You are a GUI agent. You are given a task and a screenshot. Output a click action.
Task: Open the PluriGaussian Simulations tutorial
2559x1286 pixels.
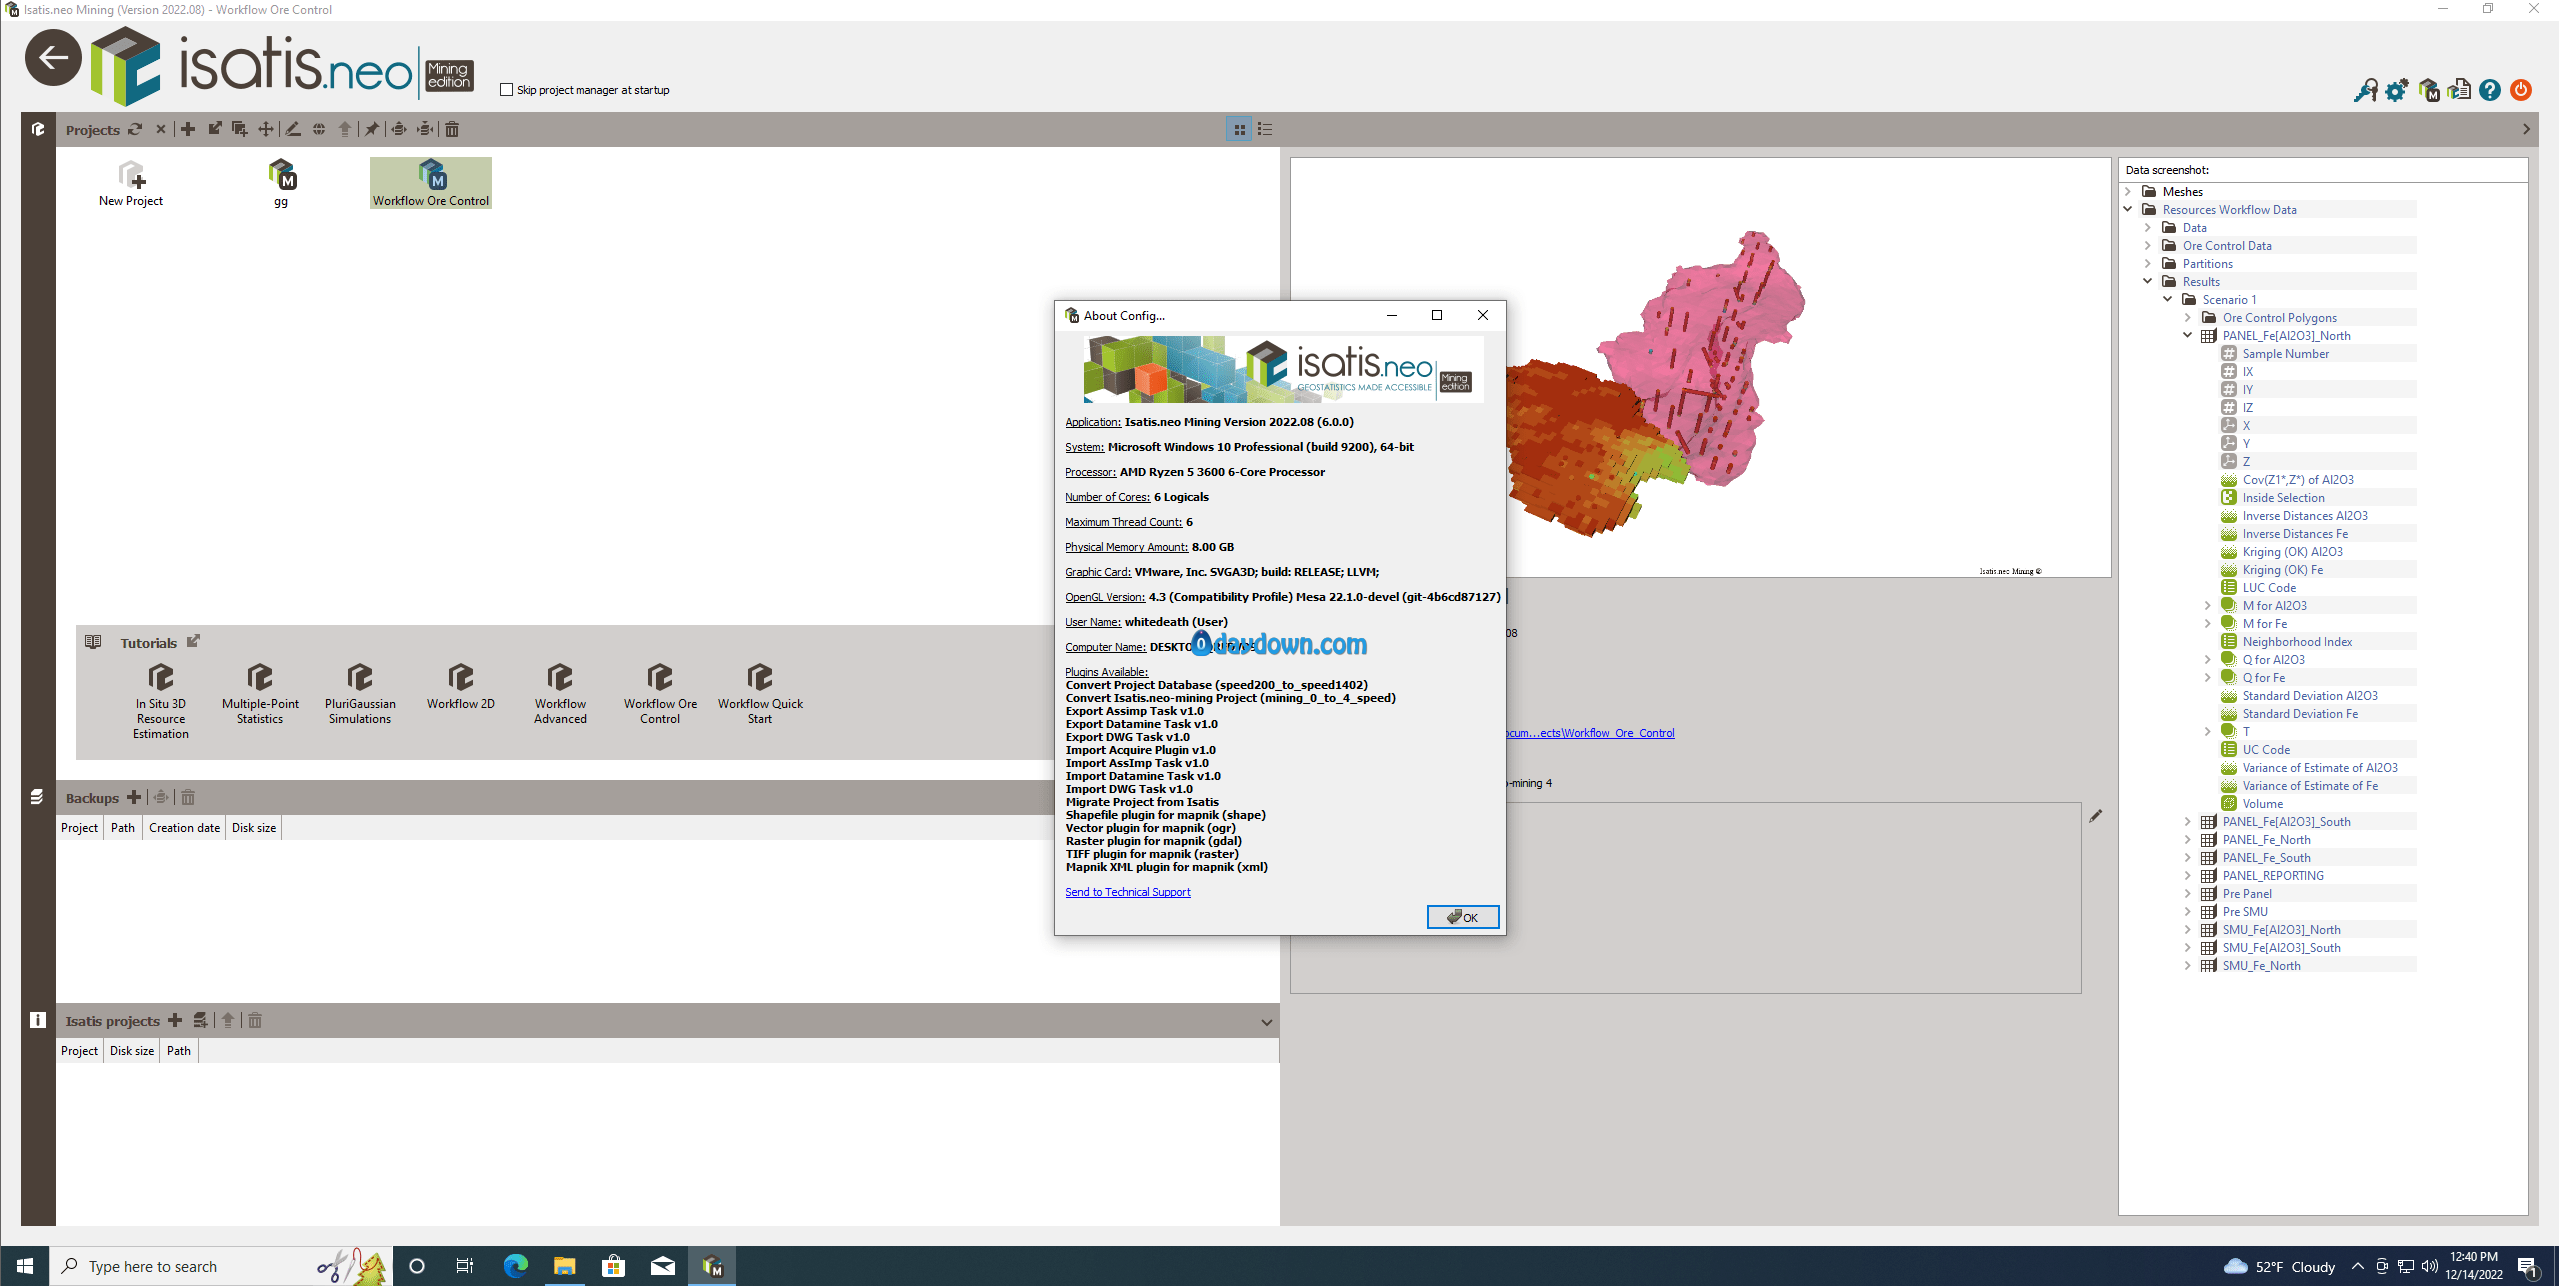coord(360,693)
